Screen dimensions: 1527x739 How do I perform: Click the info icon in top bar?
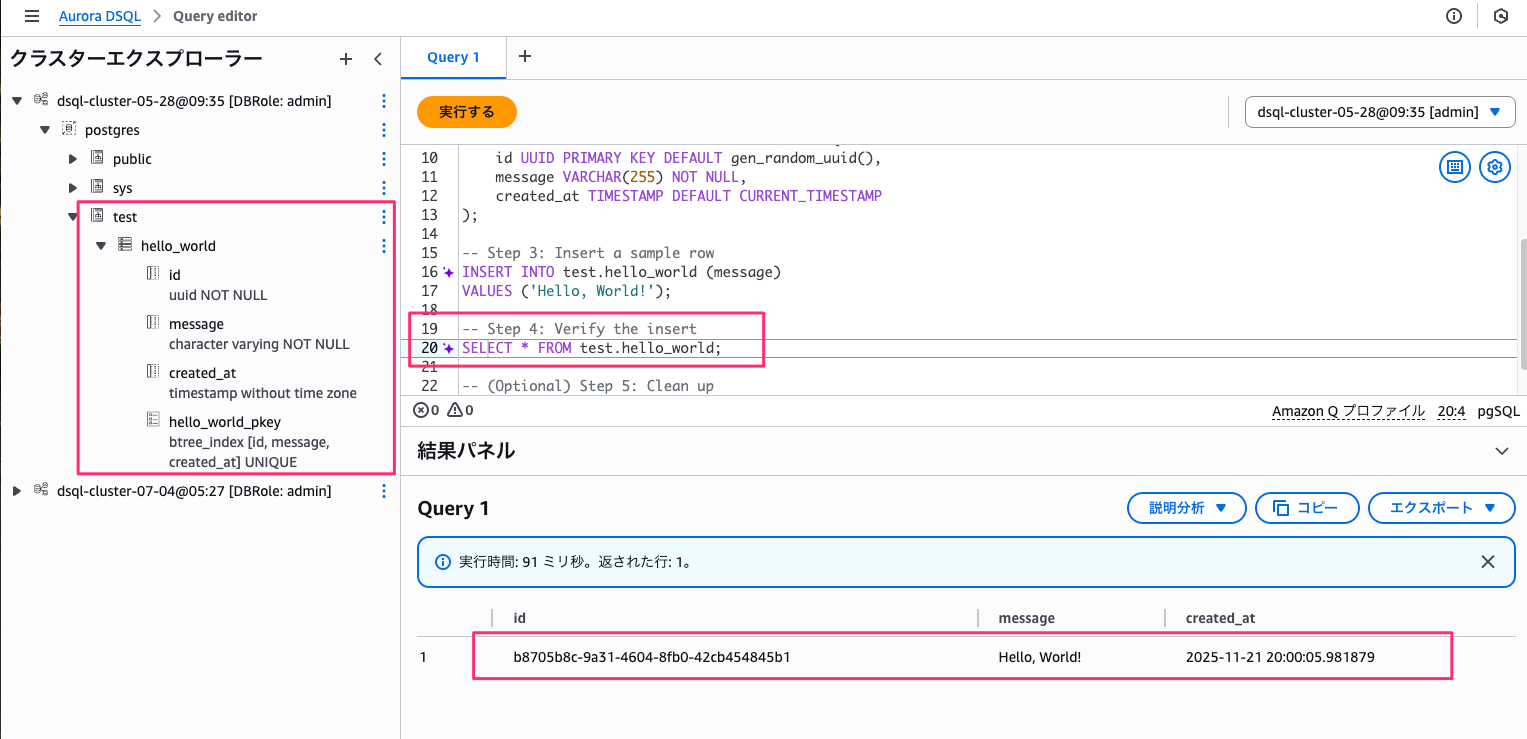tap(1454, 16)
